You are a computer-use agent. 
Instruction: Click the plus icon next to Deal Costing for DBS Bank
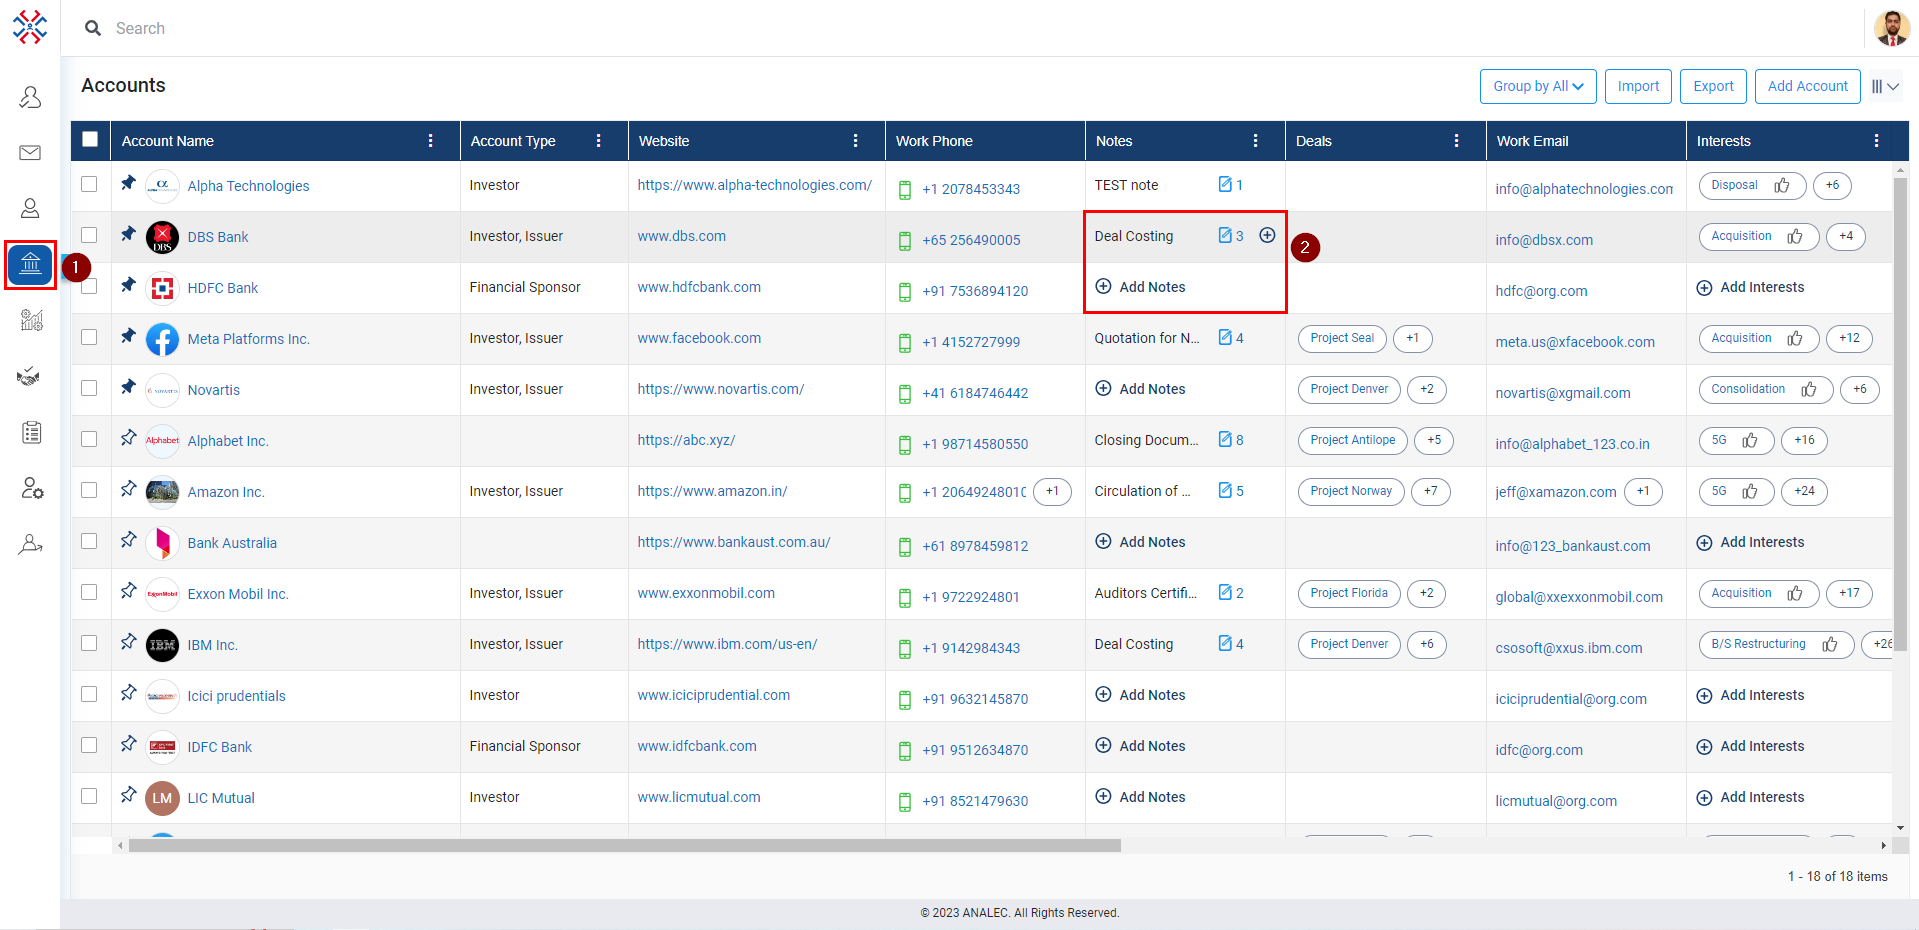pos(1267,235)
